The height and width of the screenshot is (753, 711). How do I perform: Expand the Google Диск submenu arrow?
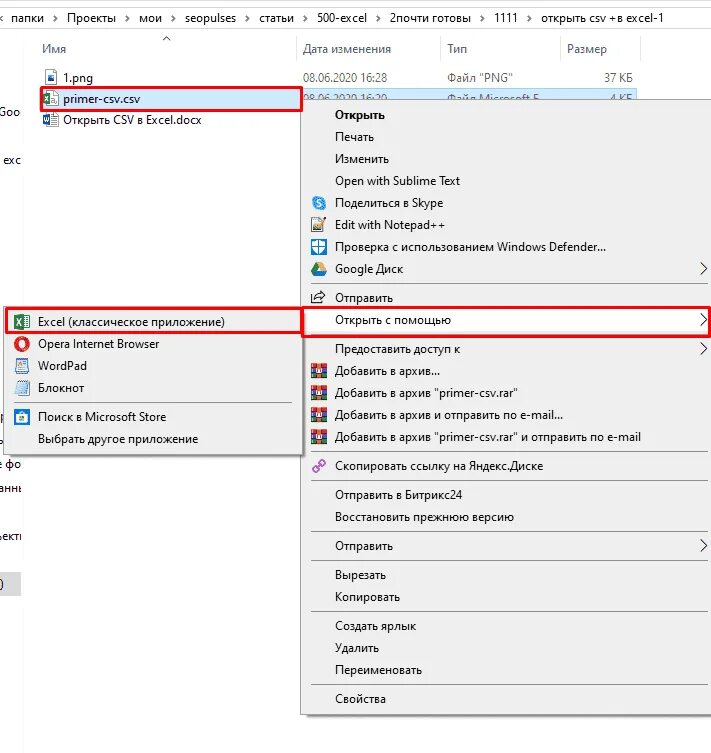(x=703, y=269)
